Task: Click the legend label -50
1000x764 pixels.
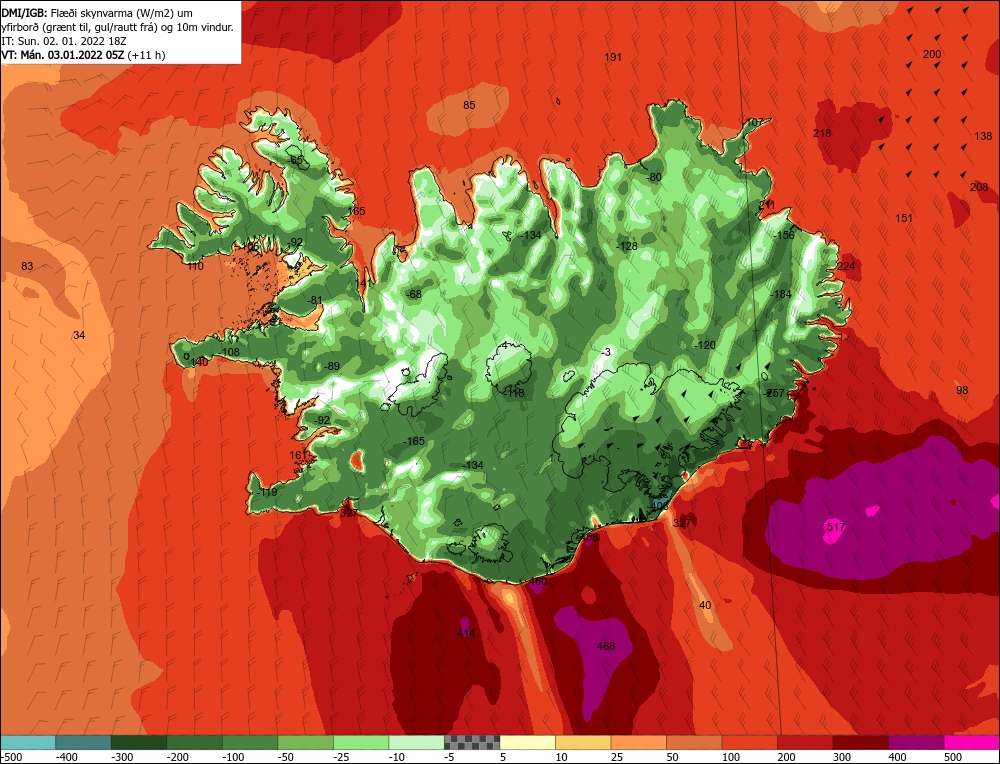Action: pos(286,757)
